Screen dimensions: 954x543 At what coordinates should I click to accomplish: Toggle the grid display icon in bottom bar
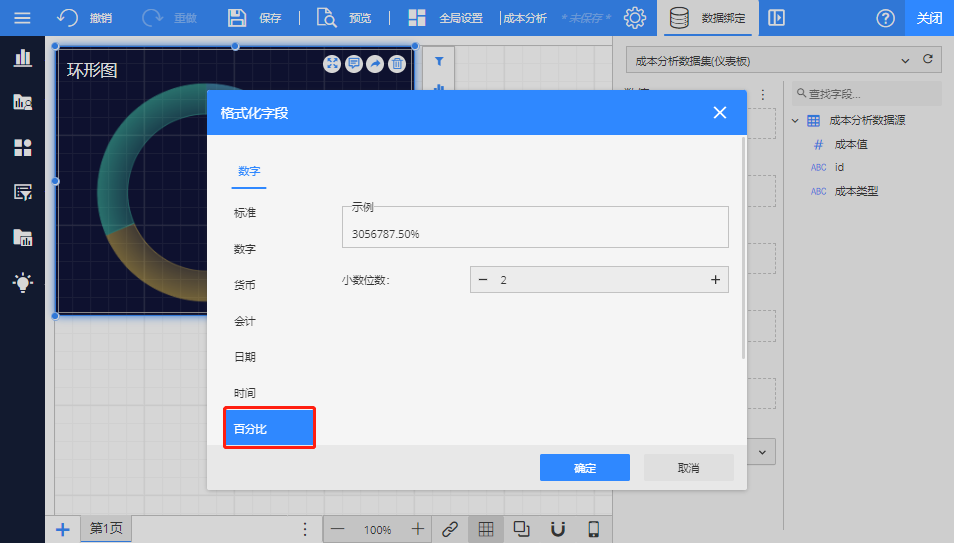tap(485, 529)
